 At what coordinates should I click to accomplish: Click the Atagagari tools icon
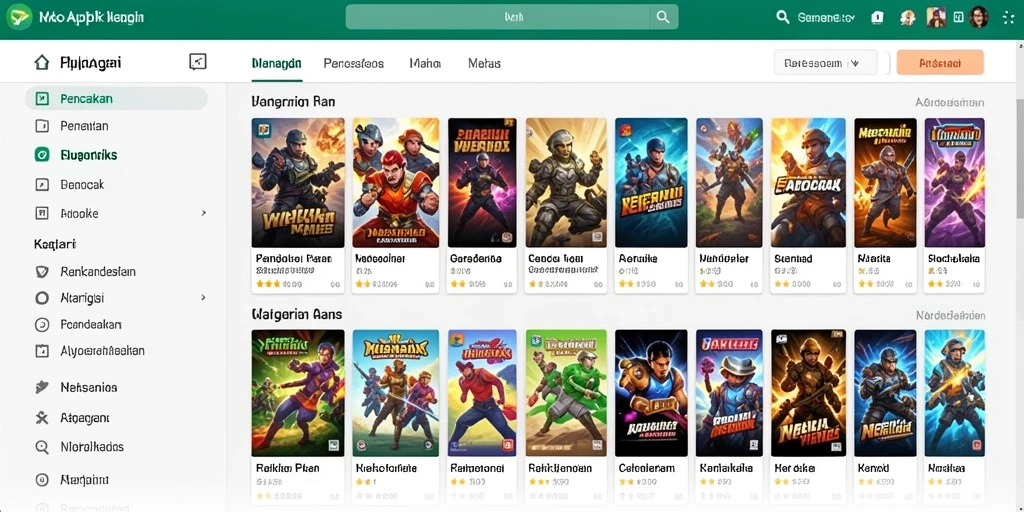(42, 417)
